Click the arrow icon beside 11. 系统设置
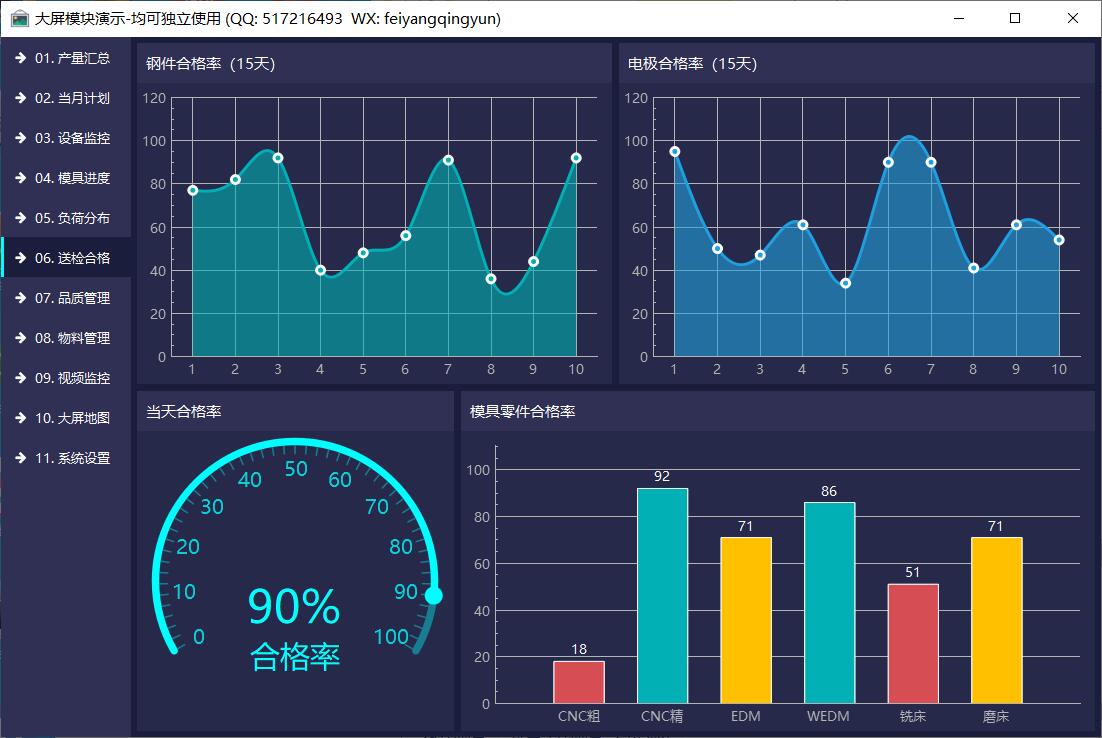This screenshot has width=1102, height=738. [x=20, y=458]
